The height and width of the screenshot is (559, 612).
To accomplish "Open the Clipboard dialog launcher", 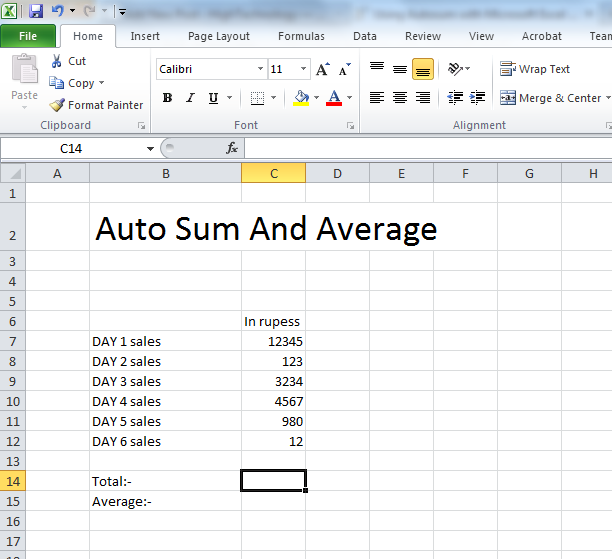I will (x=141, y=126).
